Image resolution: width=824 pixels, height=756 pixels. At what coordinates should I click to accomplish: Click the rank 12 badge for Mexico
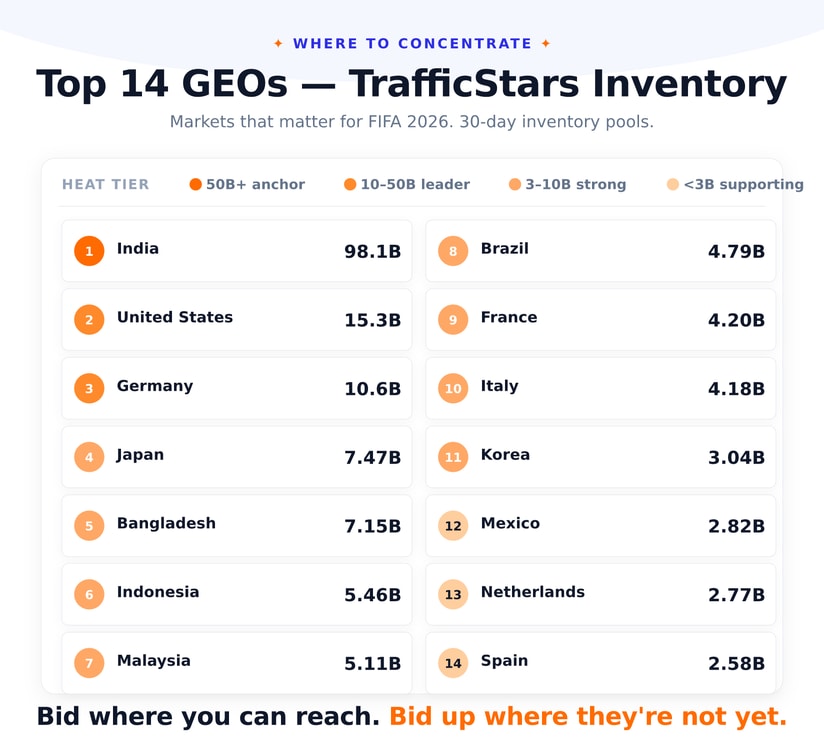(453, 525)
